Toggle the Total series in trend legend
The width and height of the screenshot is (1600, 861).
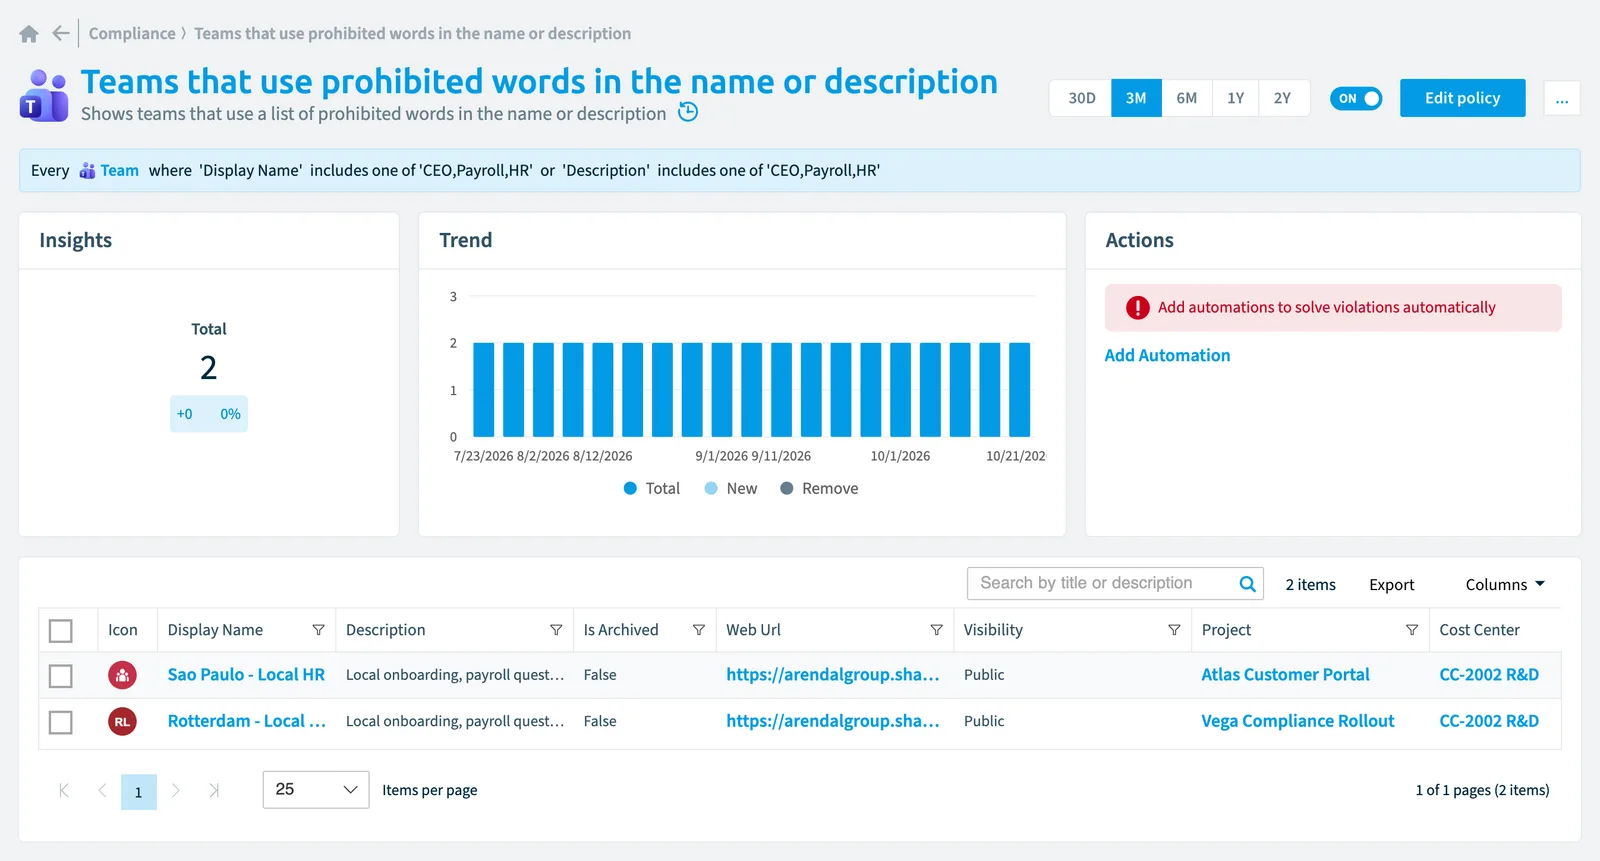[651, 488]
